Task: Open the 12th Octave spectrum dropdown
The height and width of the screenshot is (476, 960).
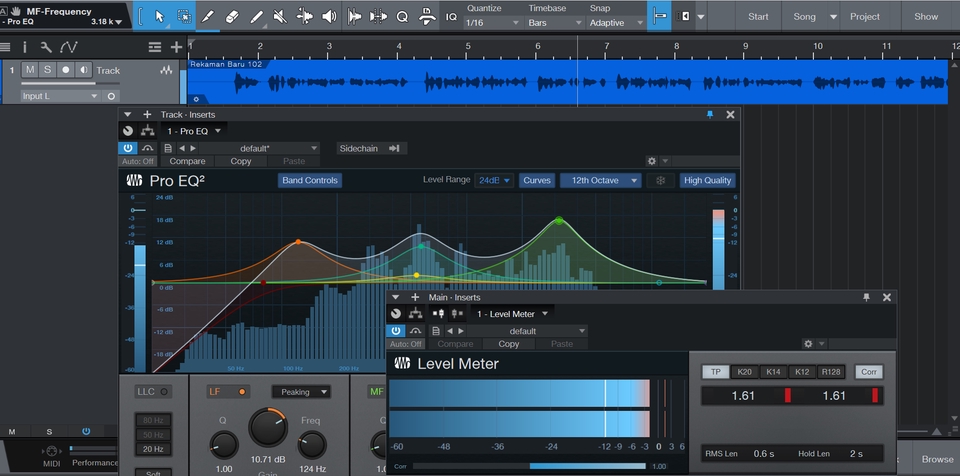Action: [x=600, y=180]
